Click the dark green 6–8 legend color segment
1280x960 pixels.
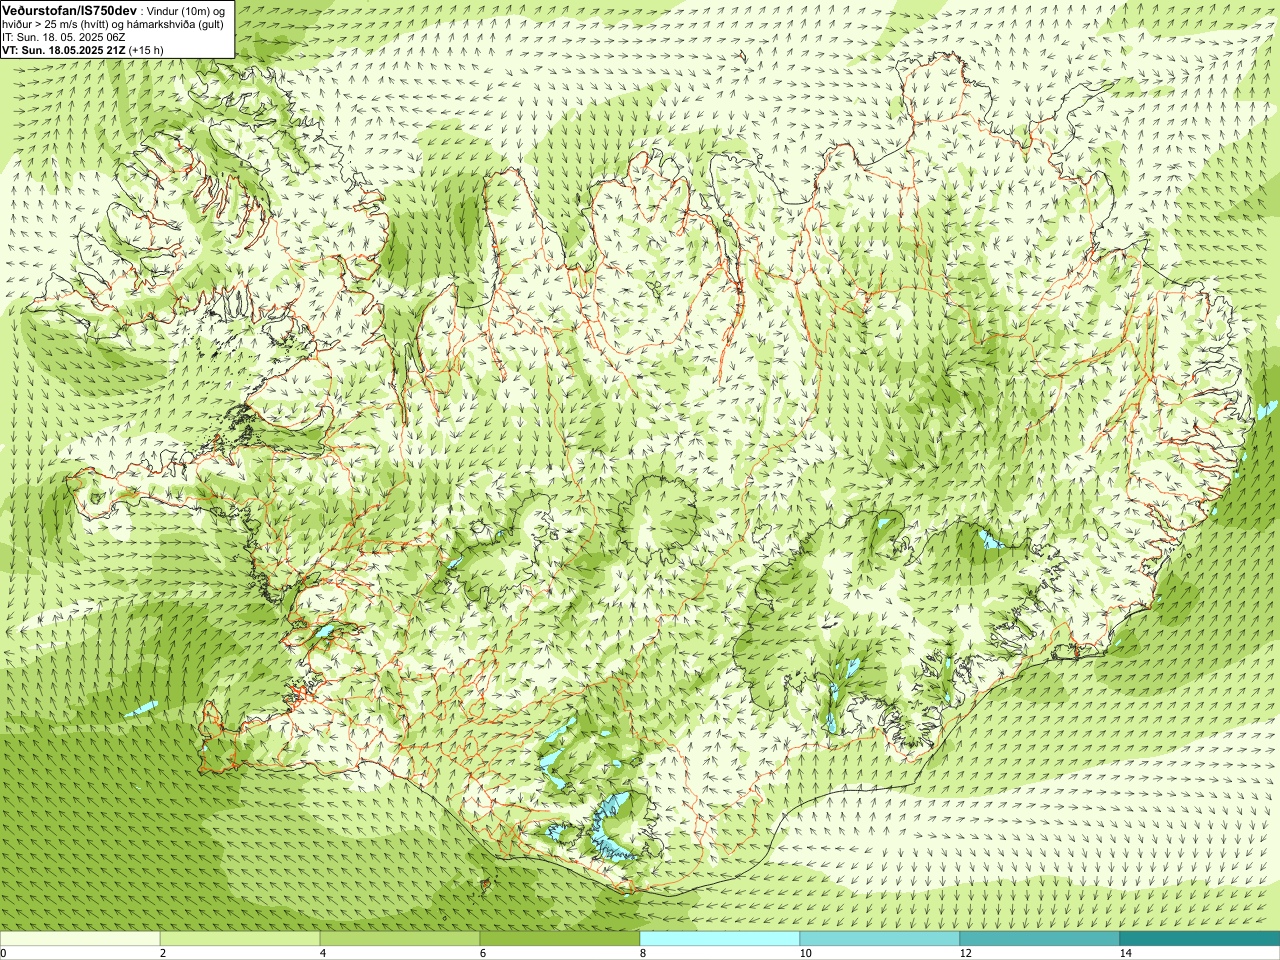tap(560, 939)
